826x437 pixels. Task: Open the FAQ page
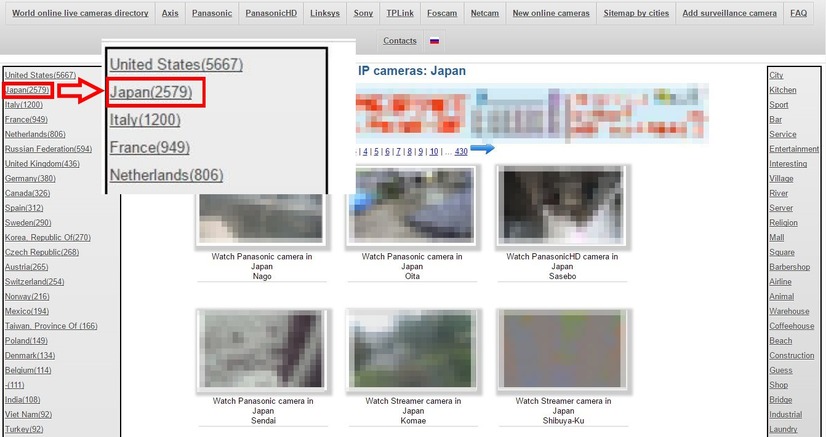point(798,13)
